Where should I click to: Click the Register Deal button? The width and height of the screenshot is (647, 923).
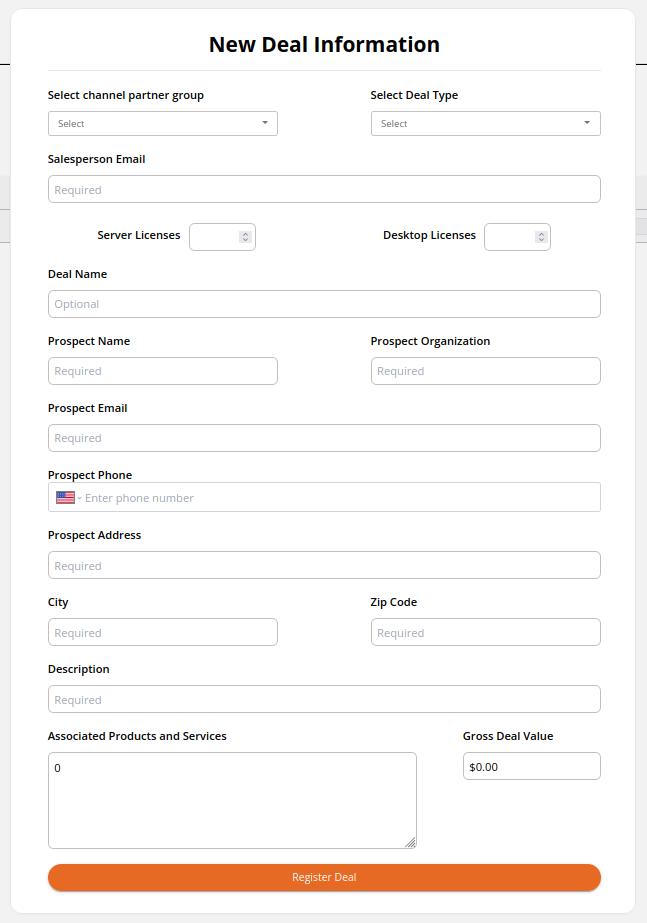[x=324, y=877]
